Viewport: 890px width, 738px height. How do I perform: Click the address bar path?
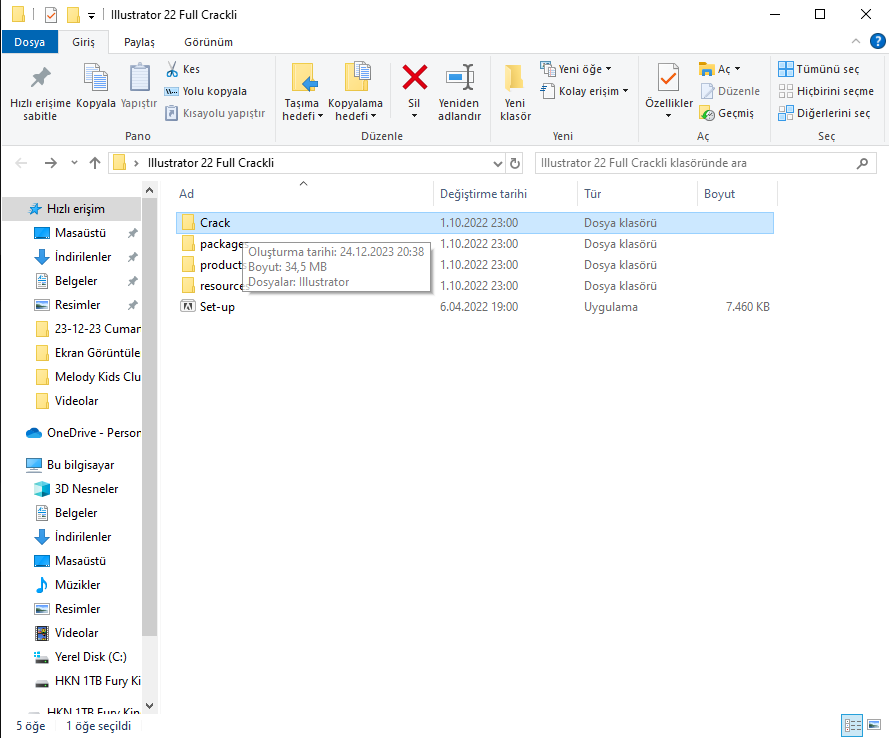[211, 163]
